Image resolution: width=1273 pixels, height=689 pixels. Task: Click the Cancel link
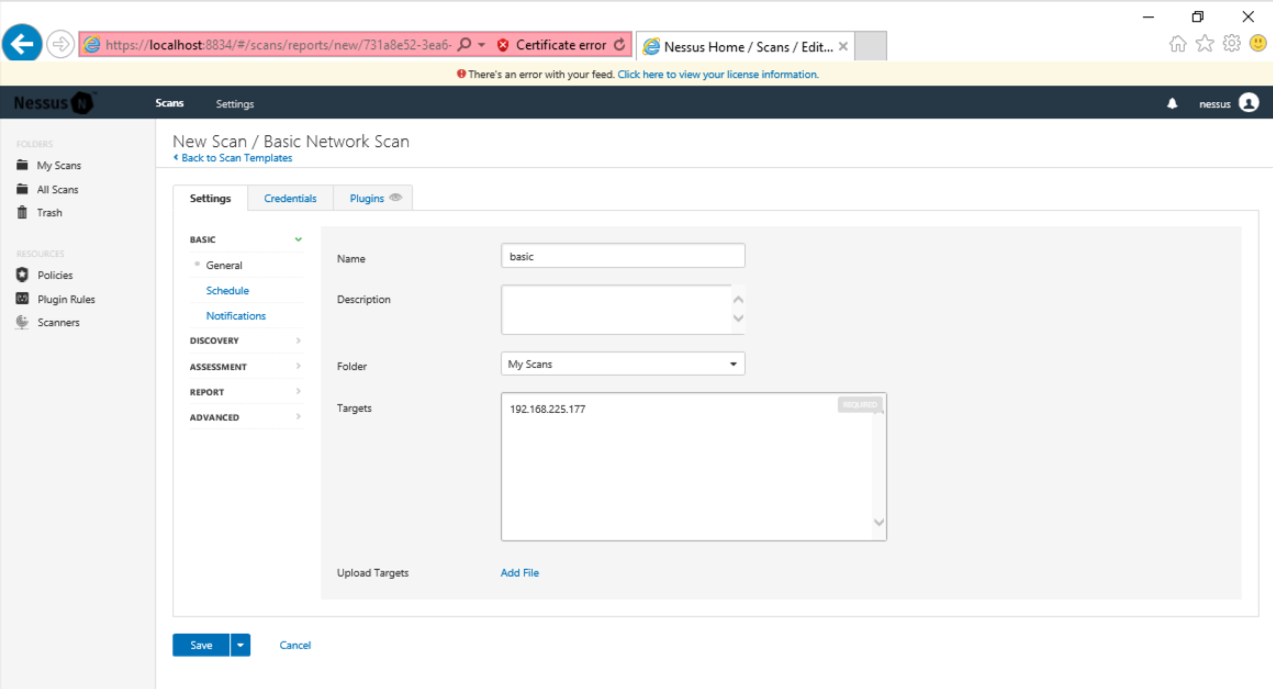coord(295,645)
